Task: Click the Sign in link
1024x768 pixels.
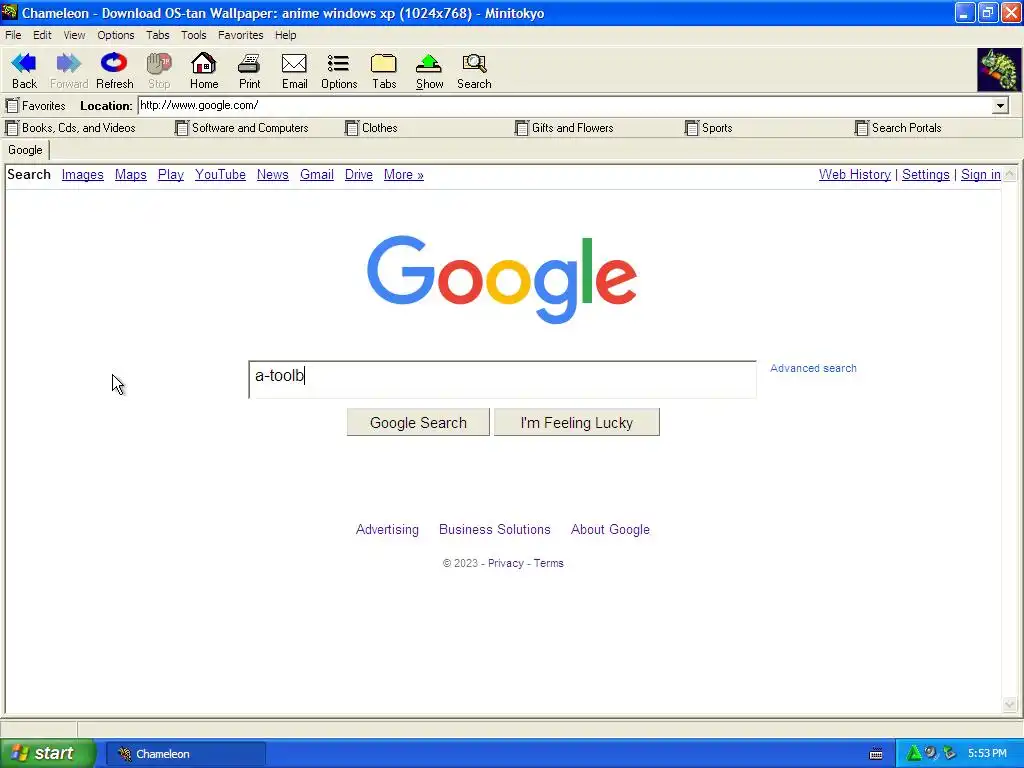Action: click(980, 175)
